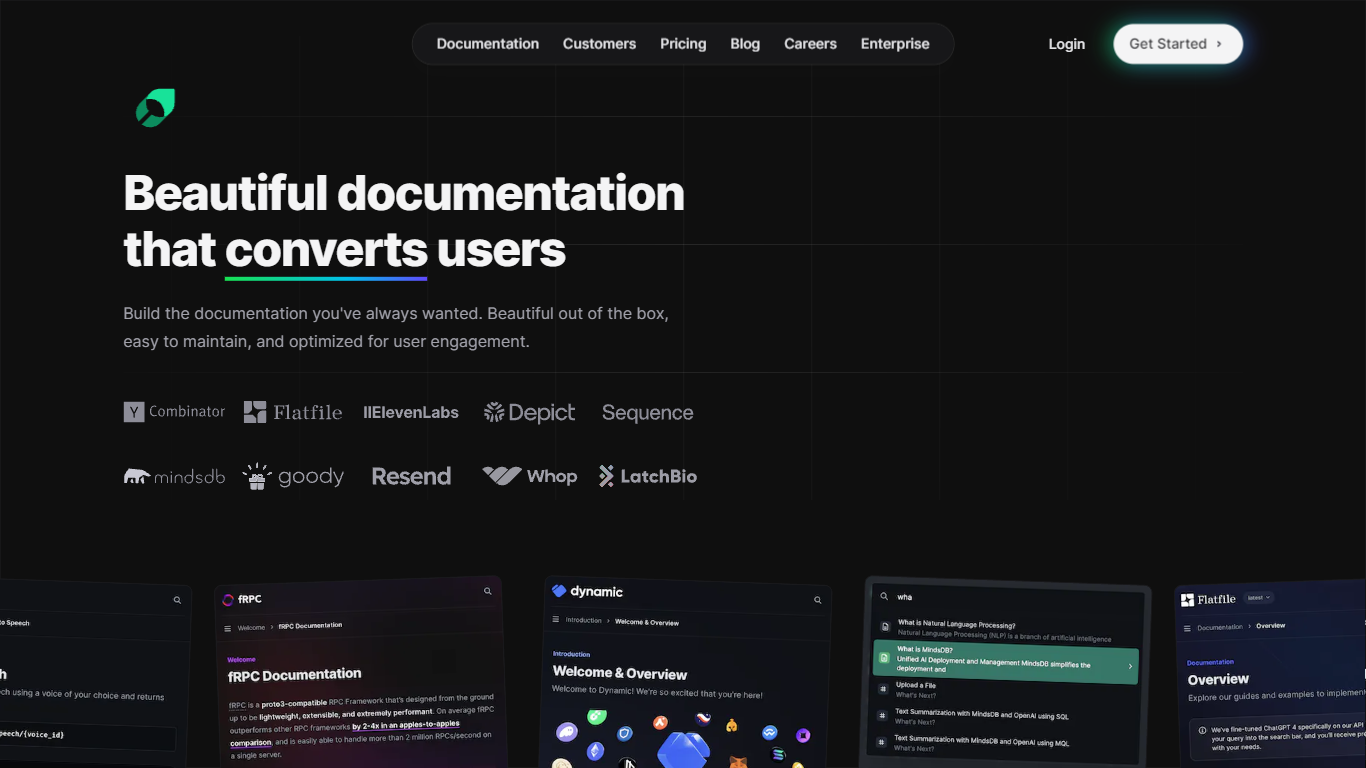Click the Whop logo
Screen dimensions: 1366x768
pos(530,476)
